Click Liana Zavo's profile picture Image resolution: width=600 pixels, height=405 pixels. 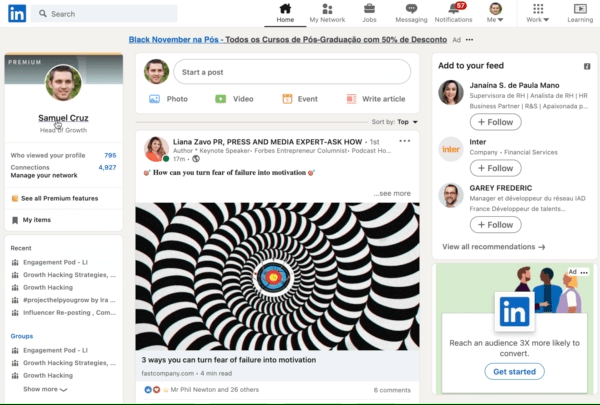point(157,149)
